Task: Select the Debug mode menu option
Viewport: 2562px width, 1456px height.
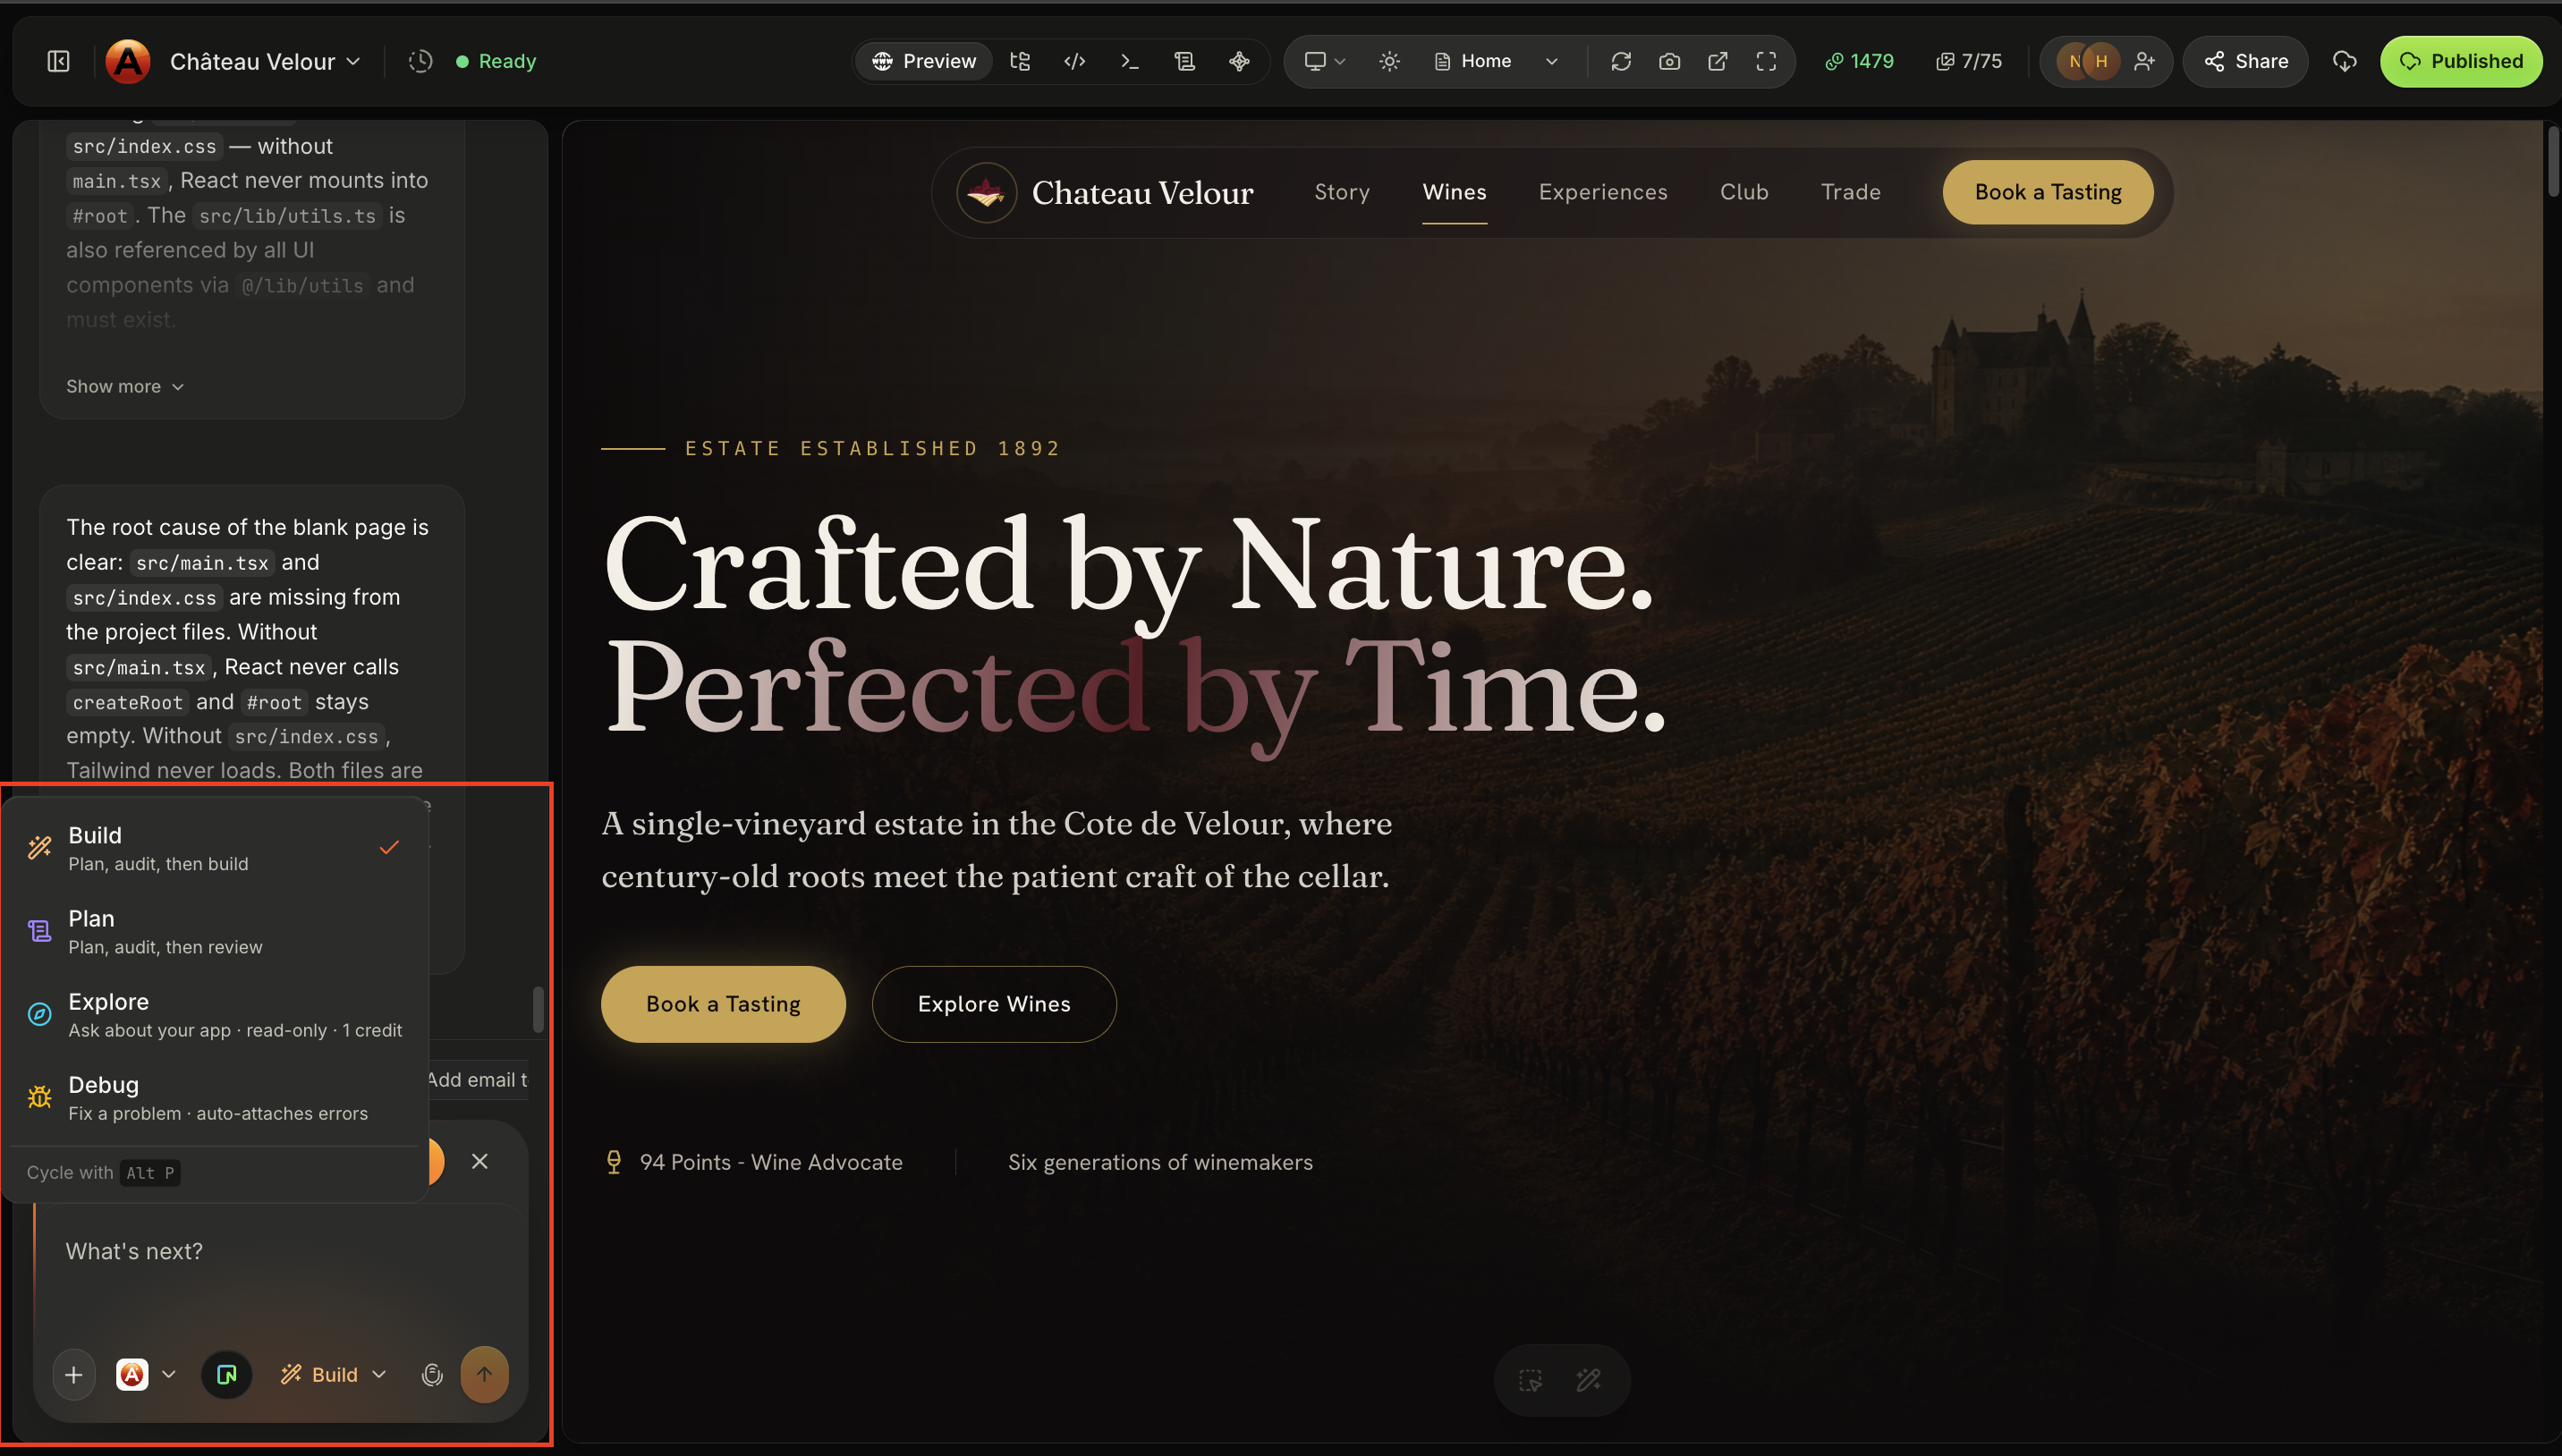Action: [215, 1097]
